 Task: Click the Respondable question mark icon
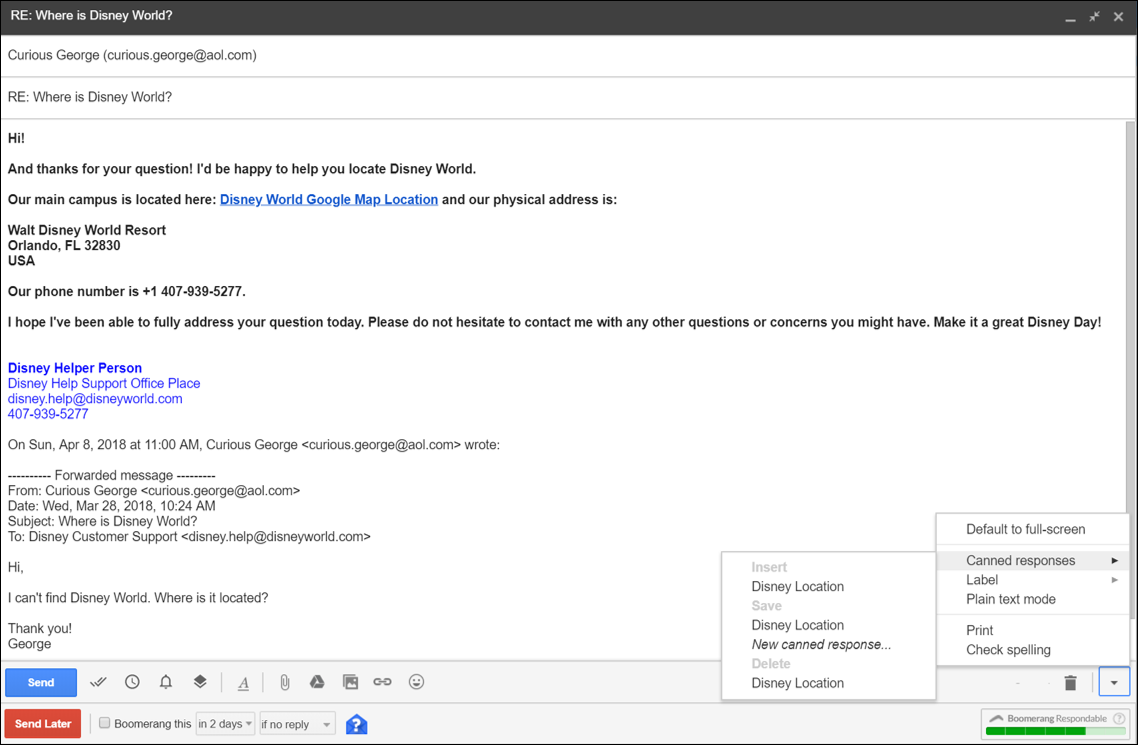(1118, 718)
